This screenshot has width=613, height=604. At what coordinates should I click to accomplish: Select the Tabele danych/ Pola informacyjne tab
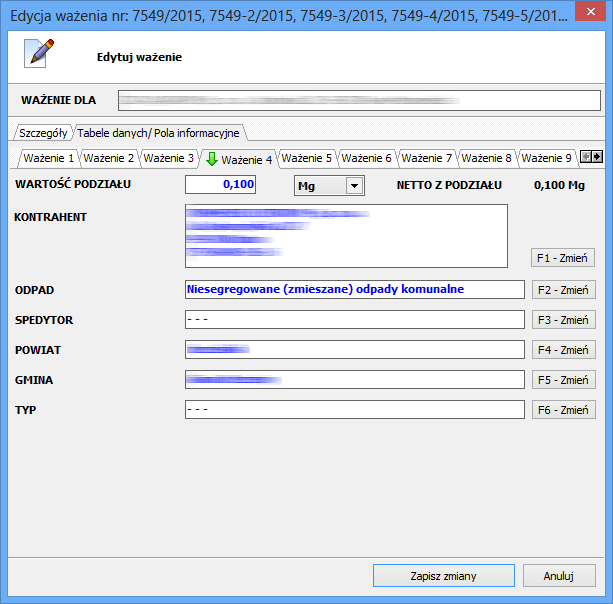pos(157,132)
